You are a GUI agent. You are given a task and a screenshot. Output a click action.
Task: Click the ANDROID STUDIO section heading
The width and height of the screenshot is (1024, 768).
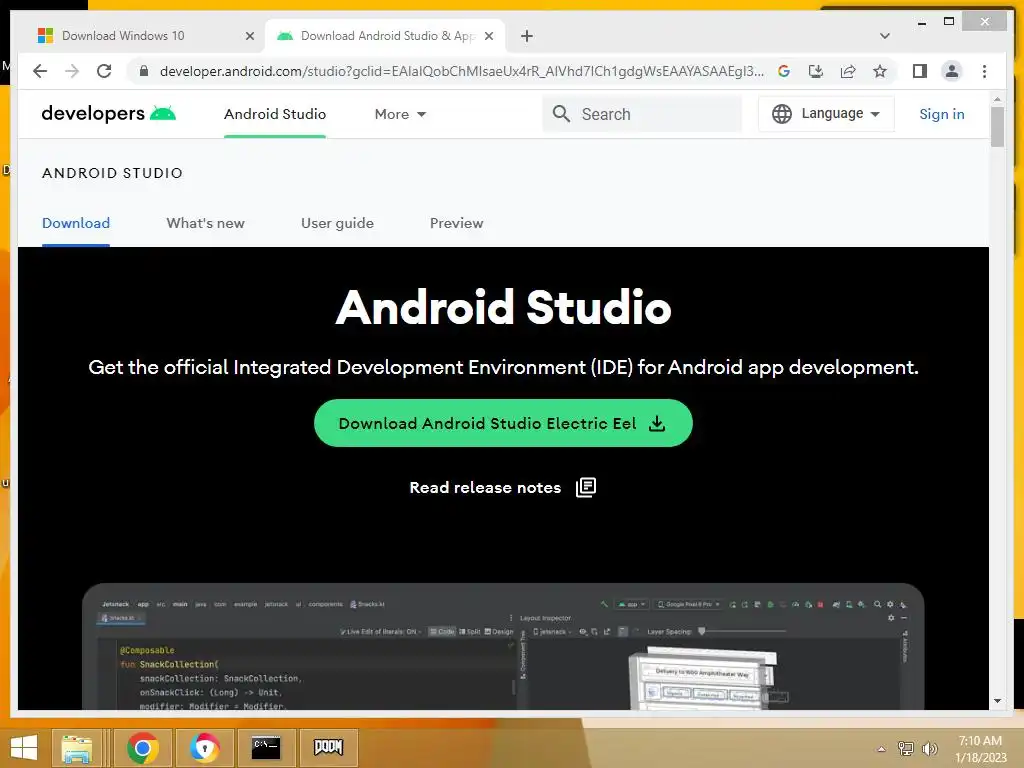tap(112, 173)
